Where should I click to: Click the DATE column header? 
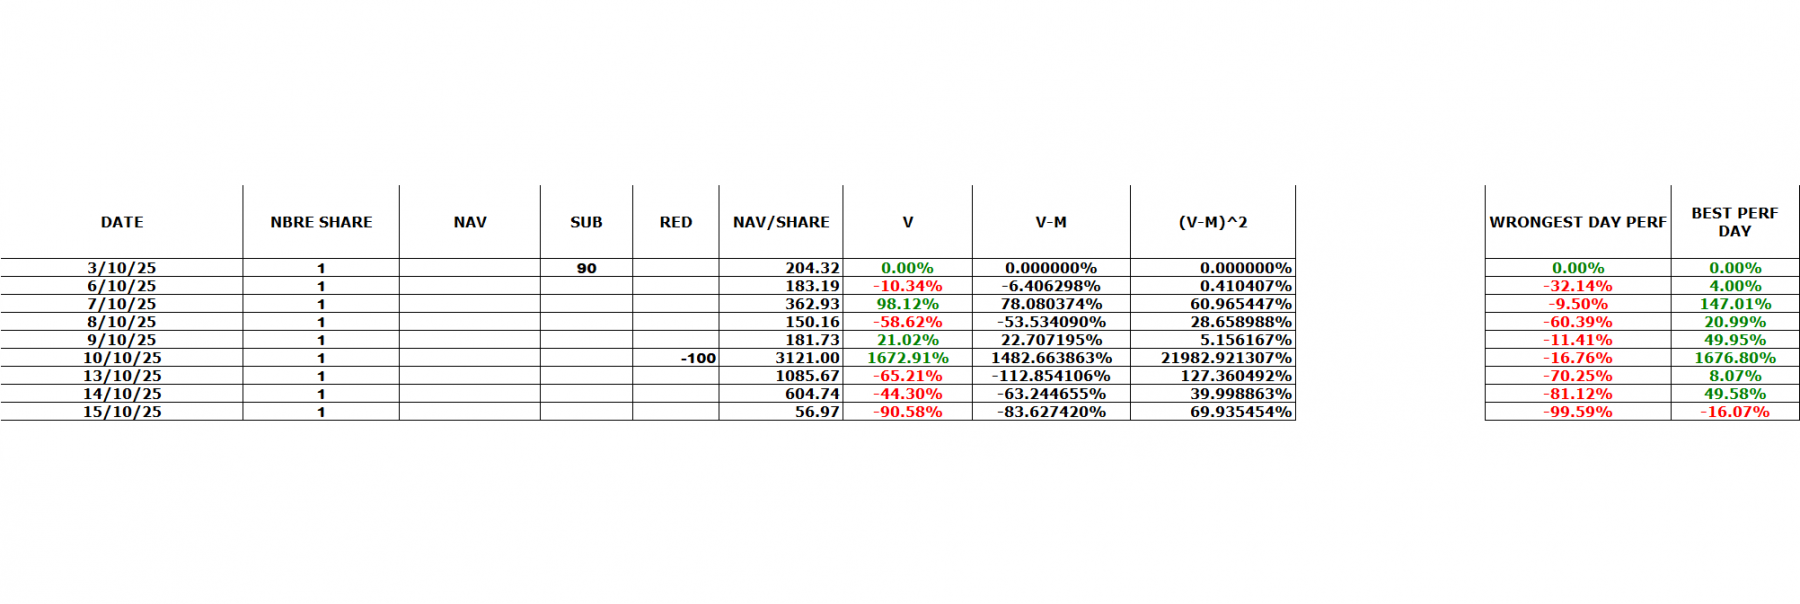pyautogui.click(x=121, y=222)
